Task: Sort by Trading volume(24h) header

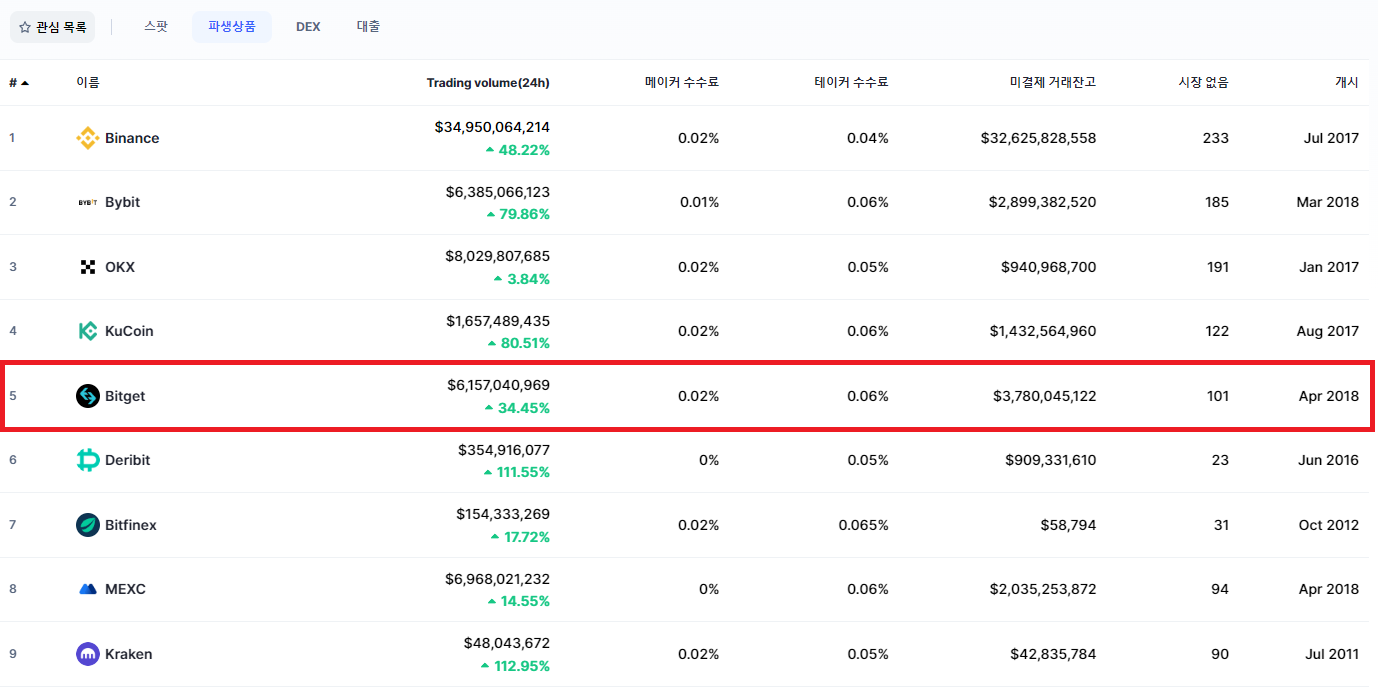Action: tap(488, 82)
